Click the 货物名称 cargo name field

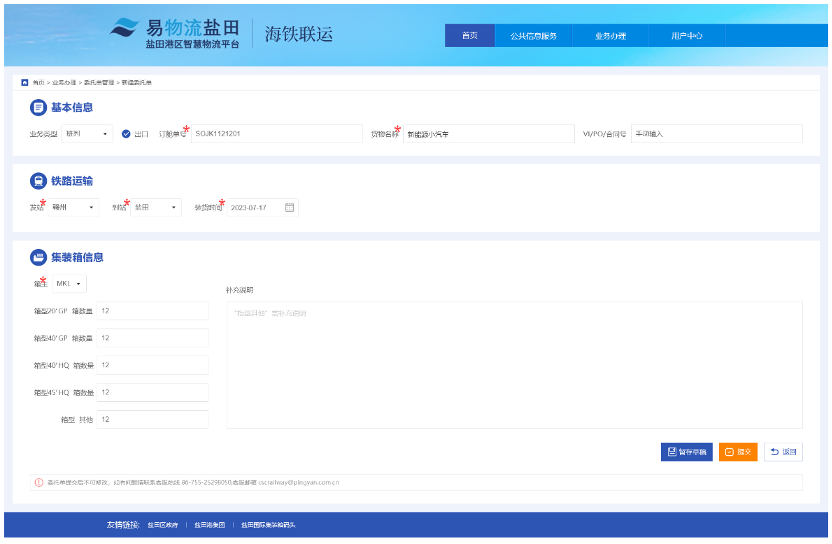coord(489,134)
